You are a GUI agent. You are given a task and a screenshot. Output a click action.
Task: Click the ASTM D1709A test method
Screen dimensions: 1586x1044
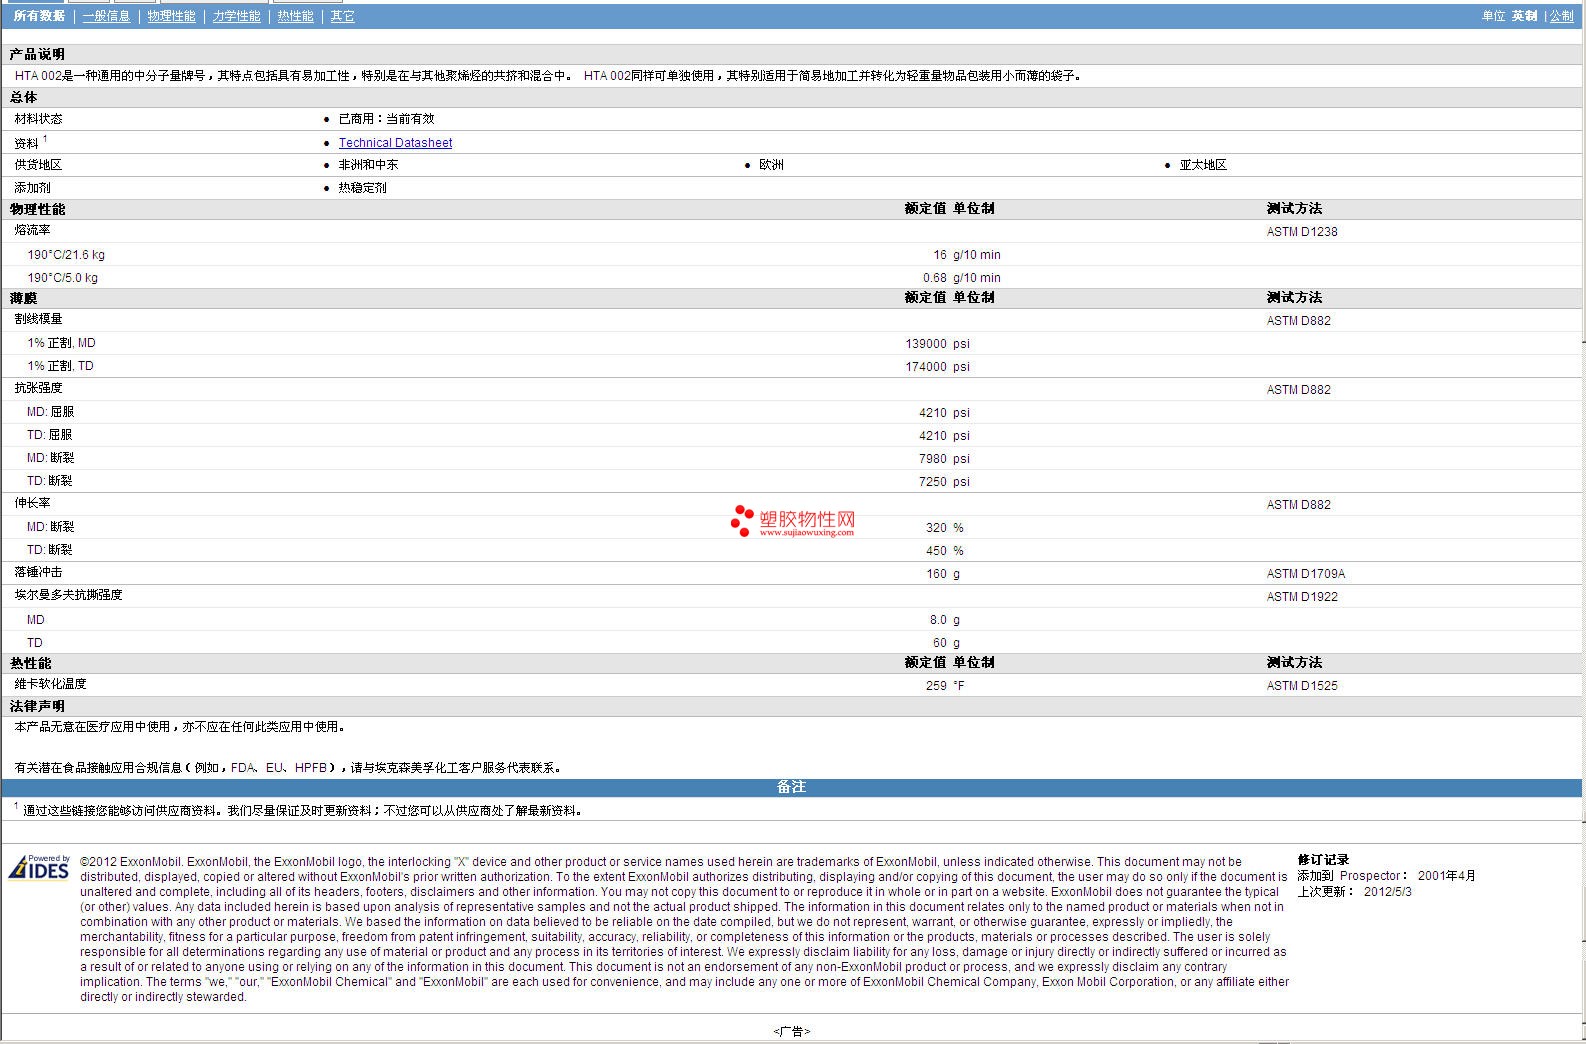(x=1306, y=574)
